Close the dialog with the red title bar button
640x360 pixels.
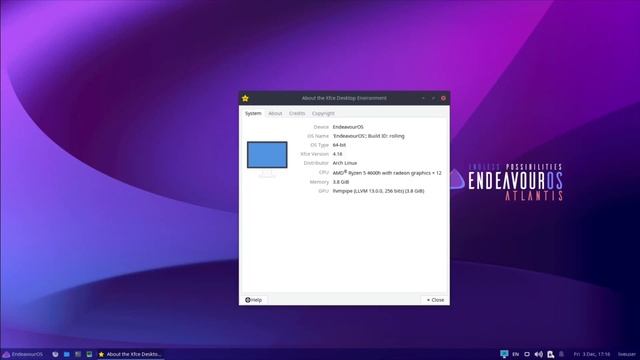click(x=443, y=98)
